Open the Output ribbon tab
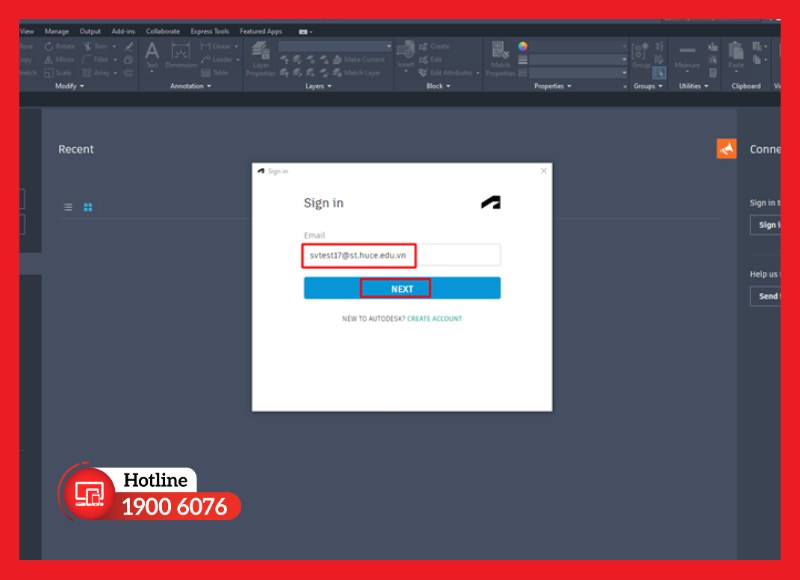Viewport: 800px width, 580px height. (x=90, y=32)
